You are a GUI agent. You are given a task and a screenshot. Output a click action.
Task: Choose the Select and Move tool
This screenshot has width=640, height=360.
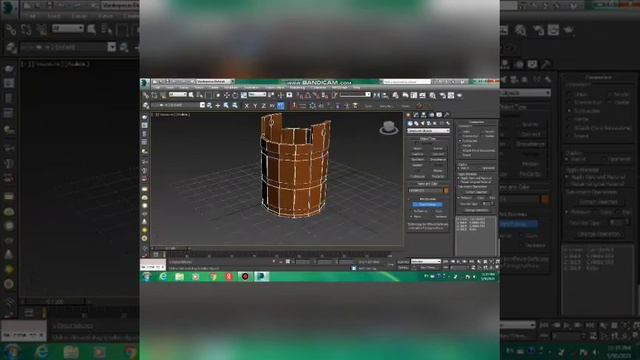click(x=227, y=95)
